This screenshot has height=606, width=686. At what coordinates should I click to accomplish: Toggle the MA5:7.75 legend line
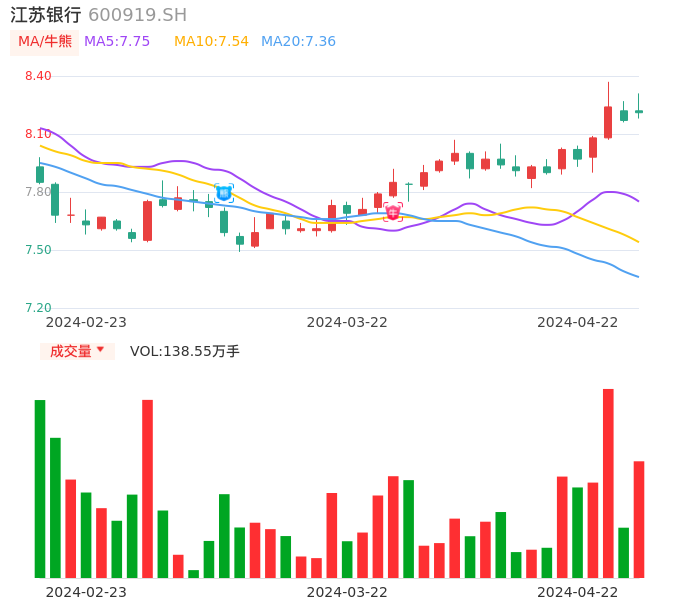(117, 42)
